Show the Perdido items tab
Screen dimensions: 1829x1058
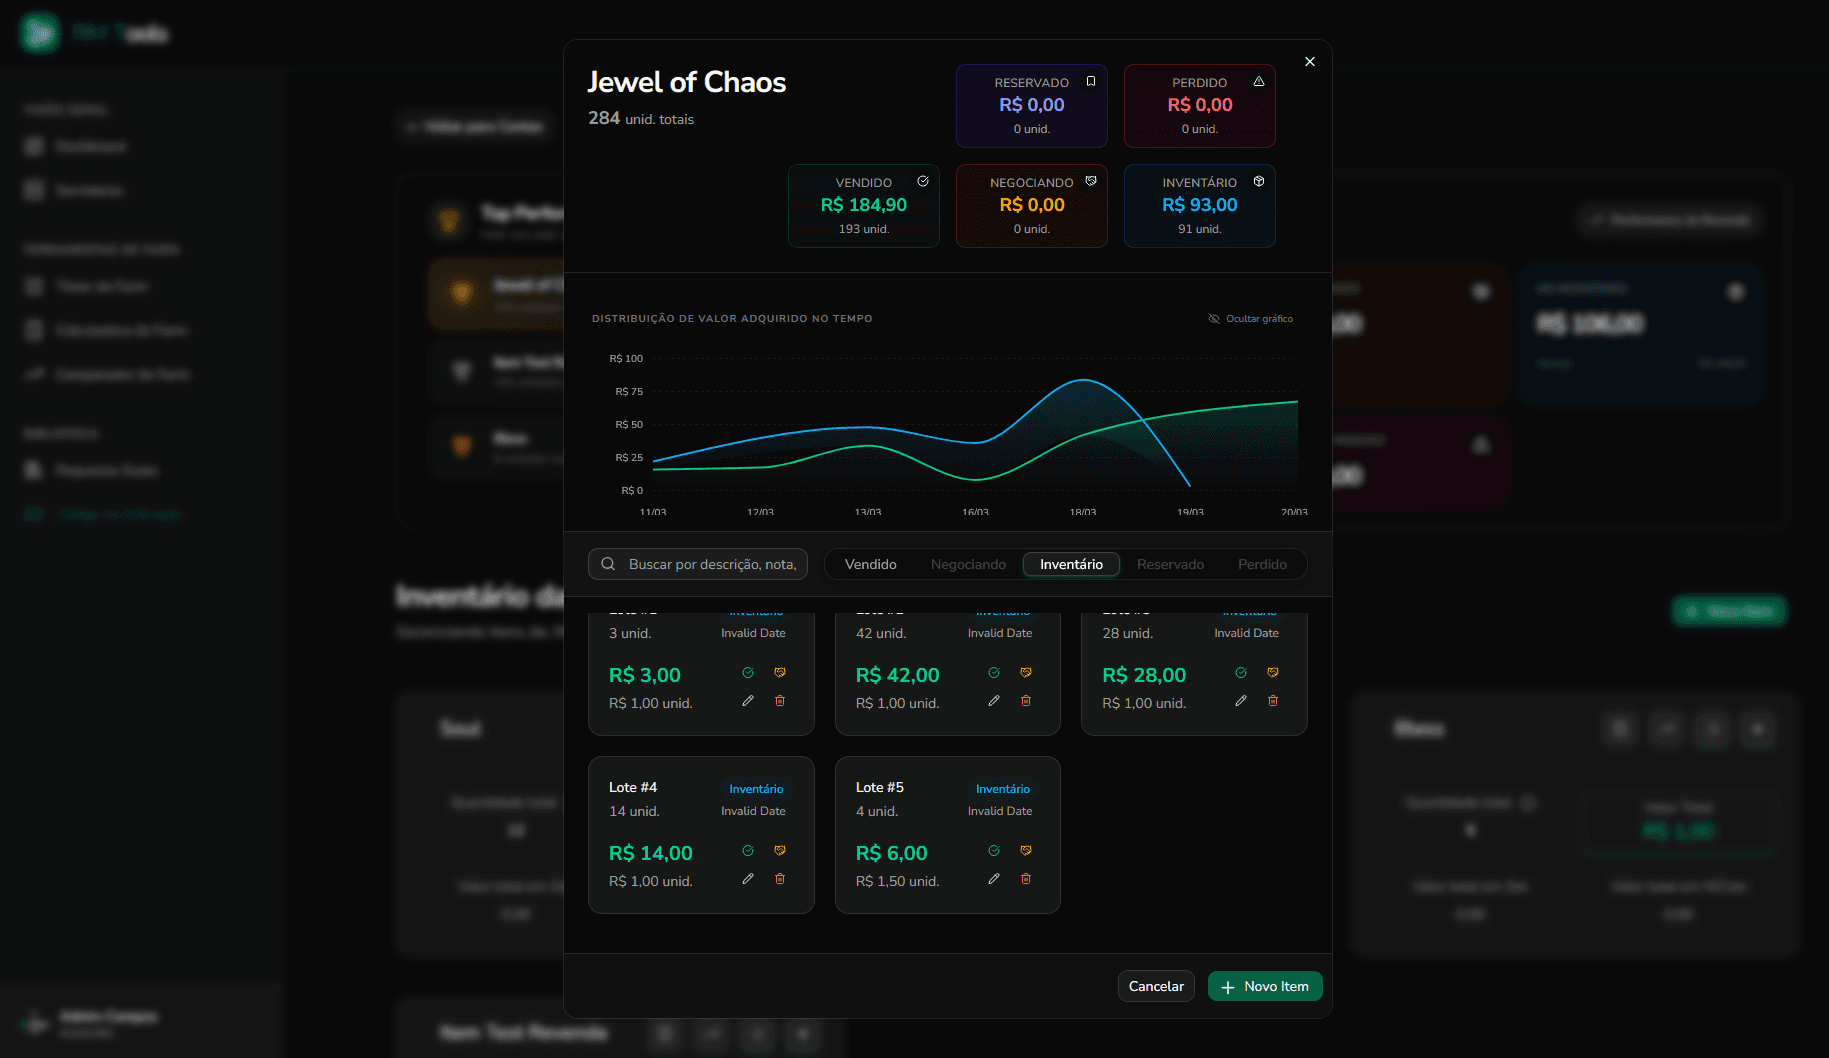pos(1262,565)
